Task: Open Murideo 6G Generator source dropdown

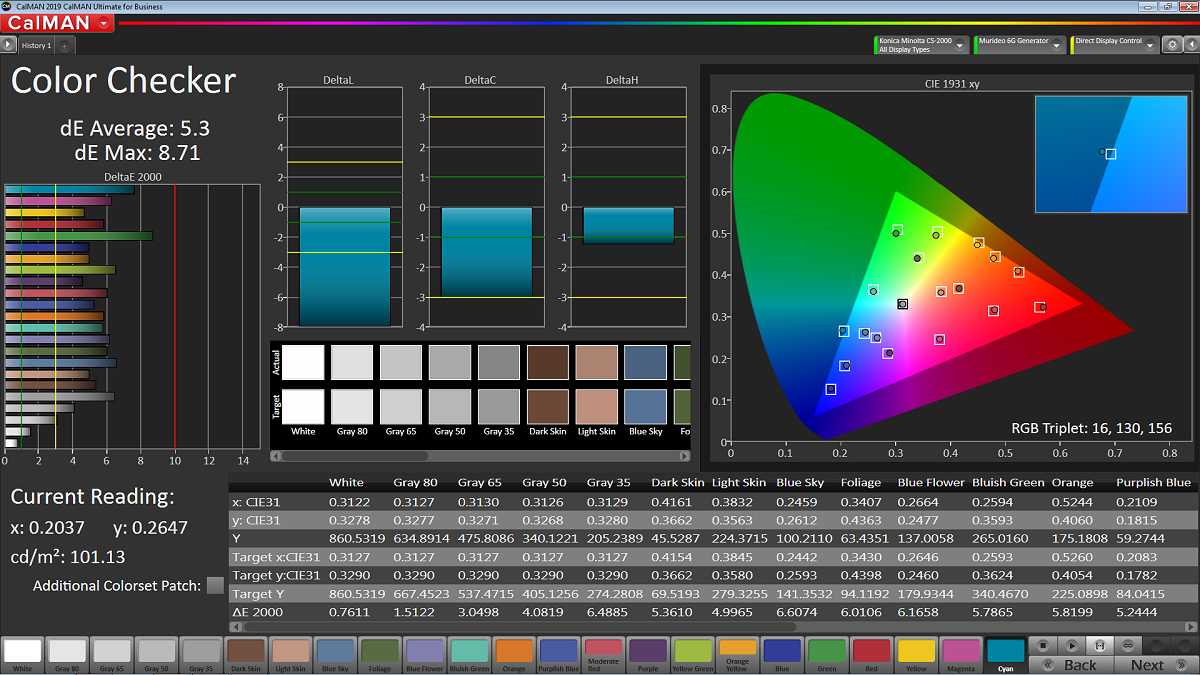Action: [1019, 45]
